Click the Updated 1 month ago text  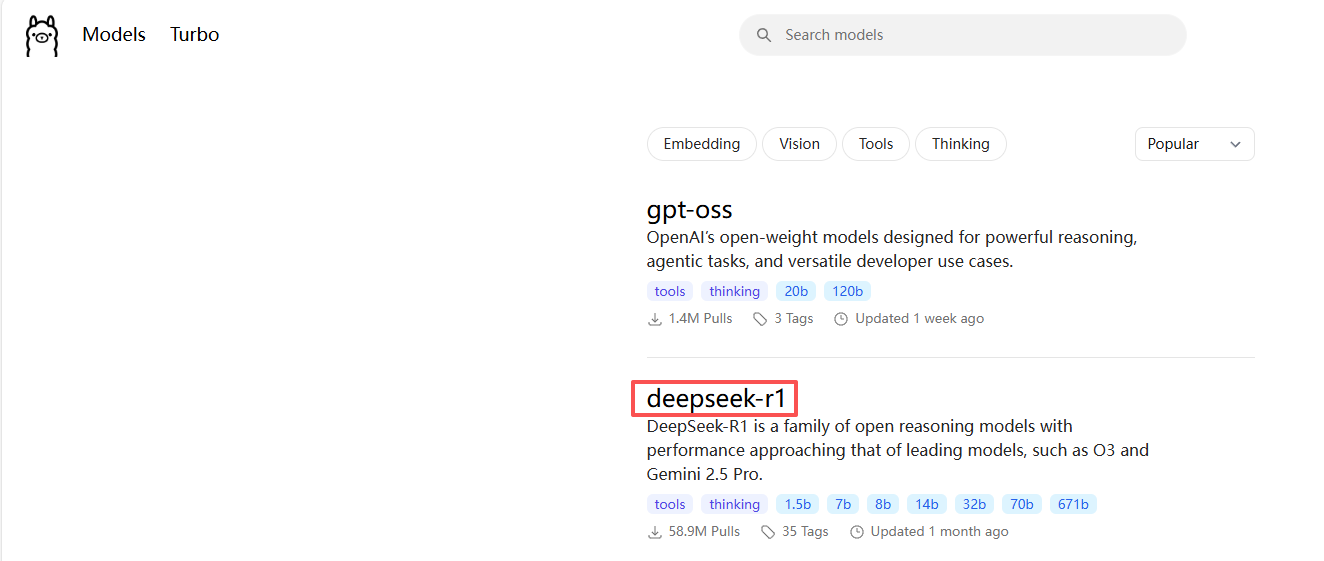pos(940,532)
